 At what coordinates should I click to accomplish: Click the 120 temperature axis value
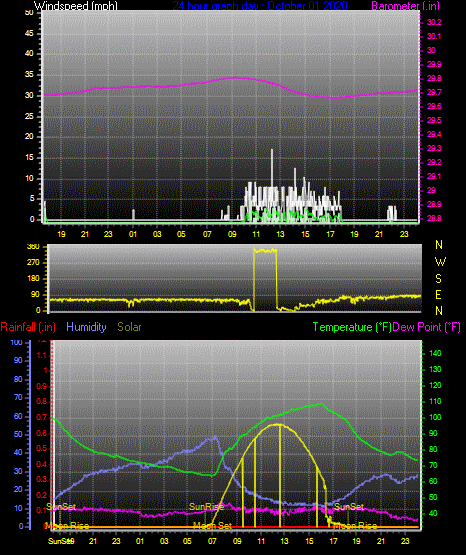pos(435,385)
